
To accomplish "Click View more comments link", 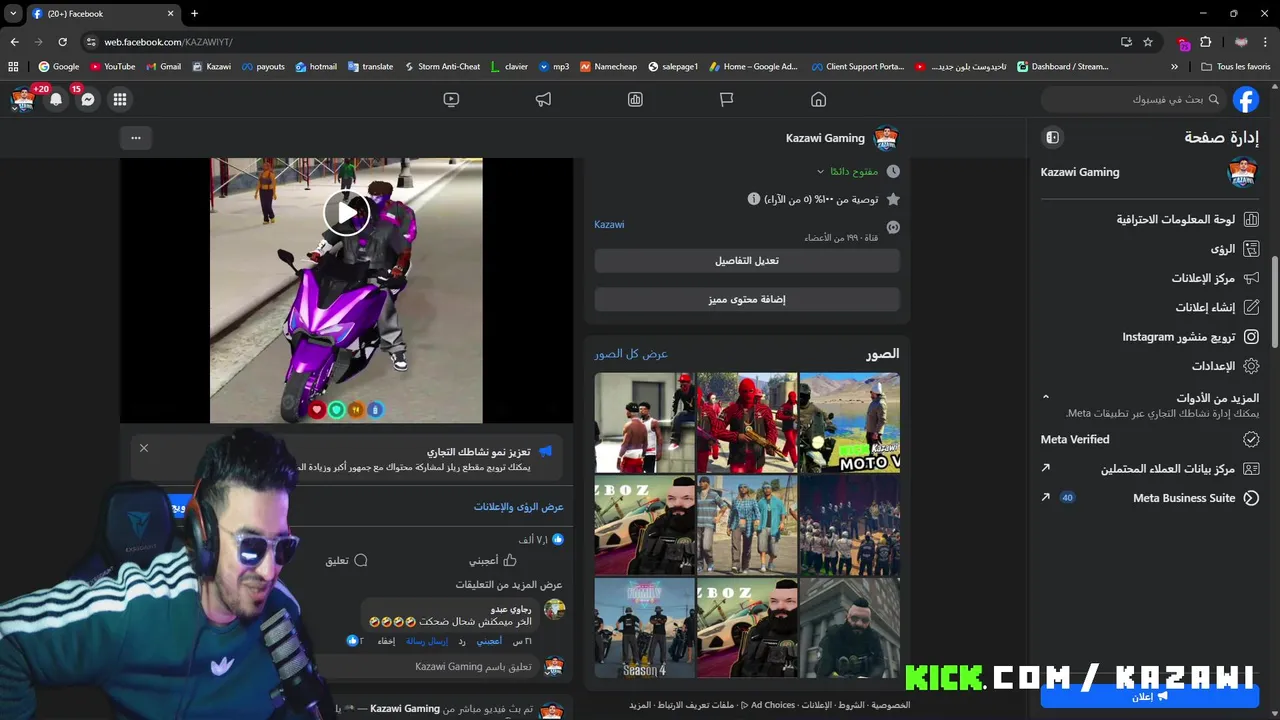I will point(509,584).
